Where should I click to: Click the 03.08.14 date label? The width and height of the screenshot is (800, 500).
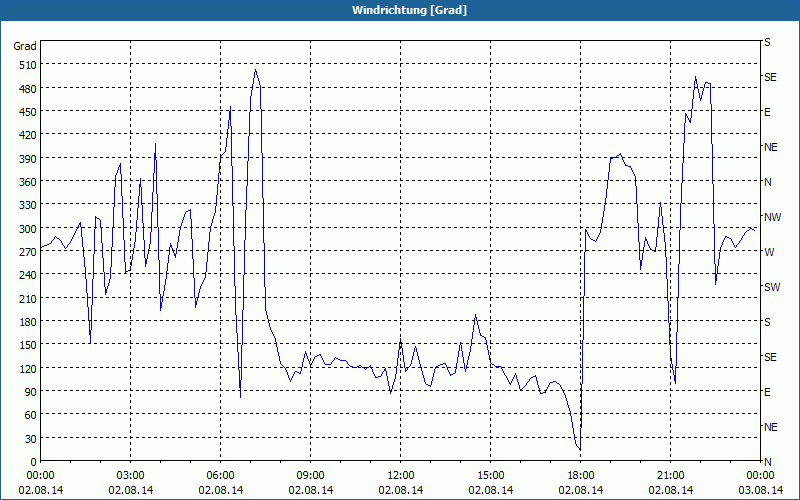760,490
